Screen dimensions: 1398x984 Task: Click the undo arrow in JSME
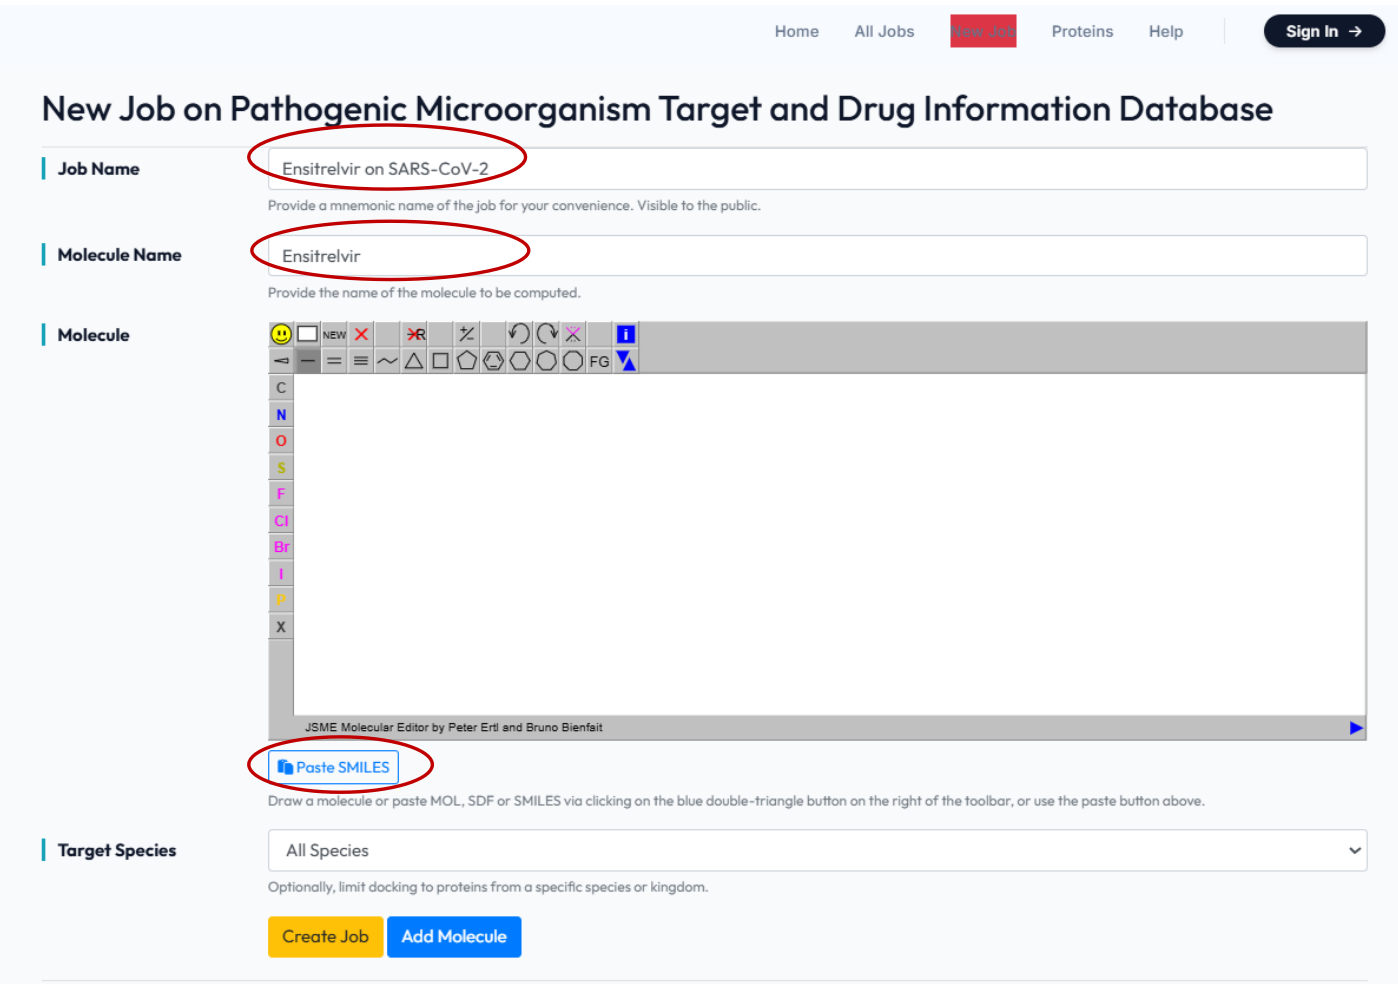click(519, 334)
